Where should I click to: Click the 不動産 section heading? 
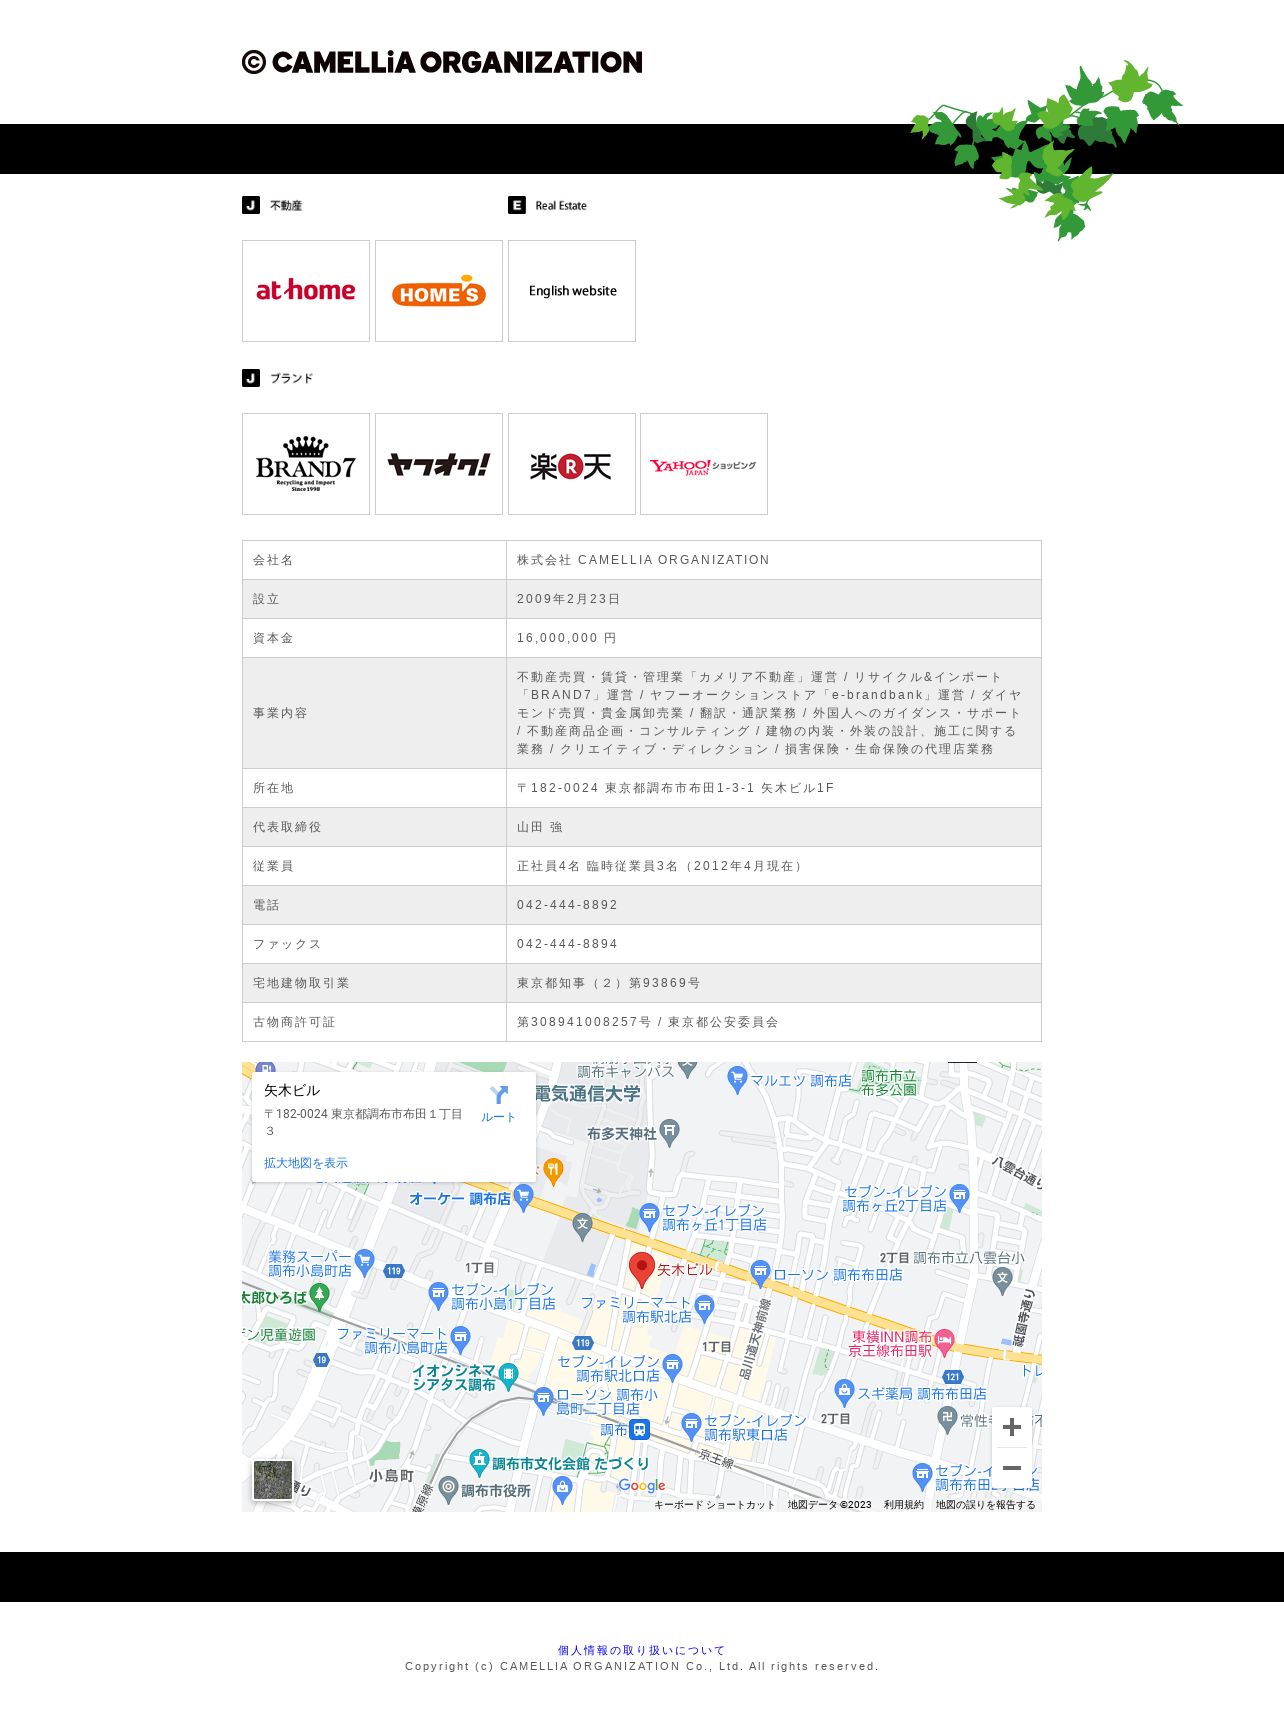(x=272, y=205)
